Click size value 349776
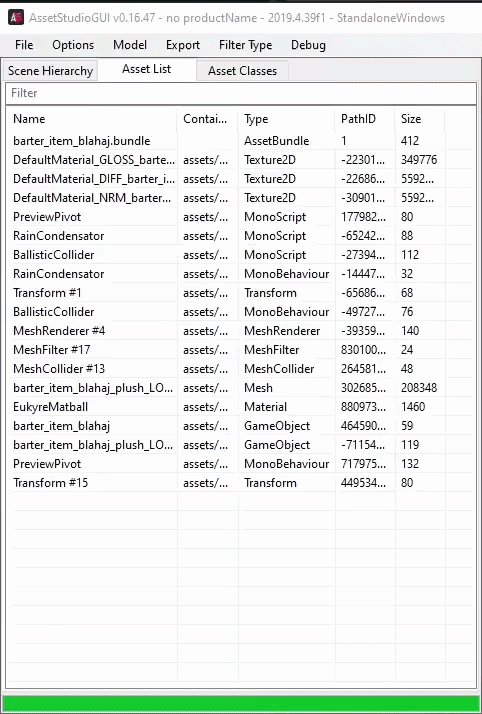The image size is (482, 714). 419,160
